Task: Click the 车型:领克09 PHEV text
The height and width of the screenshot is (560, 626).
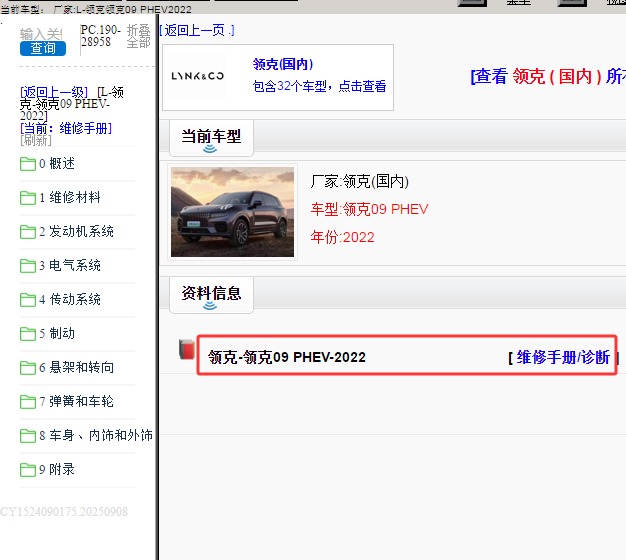Action: click(369, 209)
